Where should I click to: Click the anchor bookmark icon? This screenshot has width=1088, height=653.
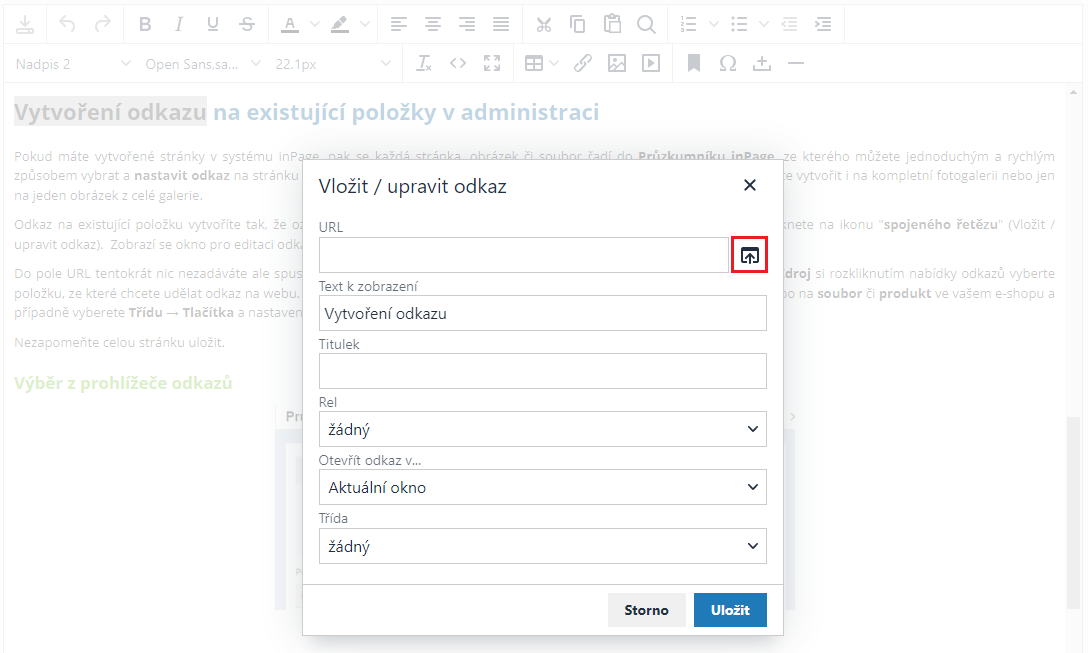[x=694, y=64]
